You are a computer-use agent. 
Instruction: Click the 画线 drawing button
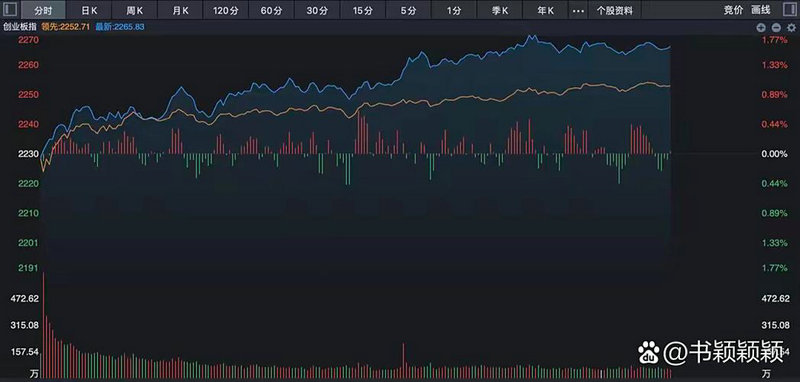click(x=761, y=10)
